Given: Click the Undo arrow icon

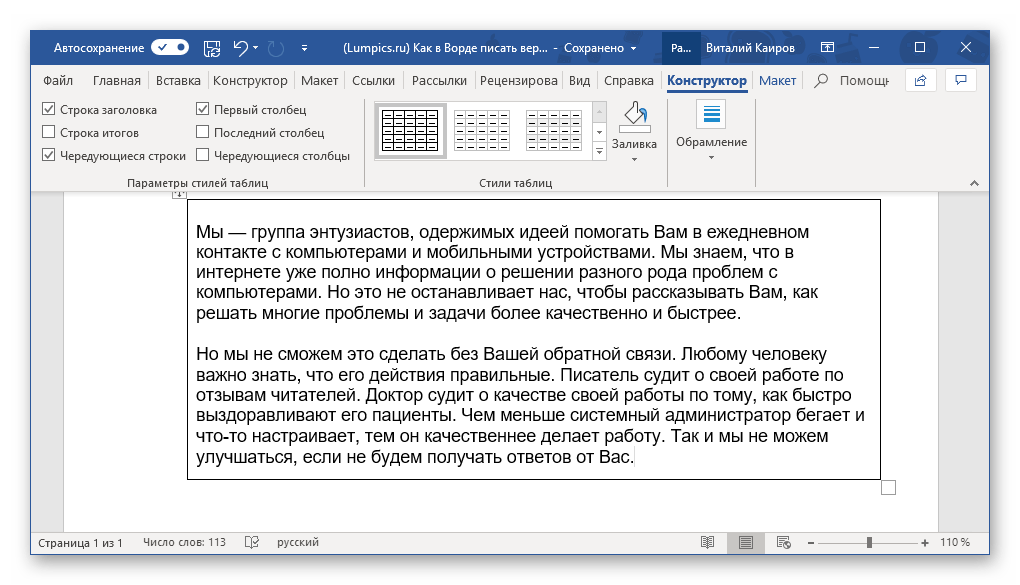Looking at the screenshot, I should [x=240, y=48].
